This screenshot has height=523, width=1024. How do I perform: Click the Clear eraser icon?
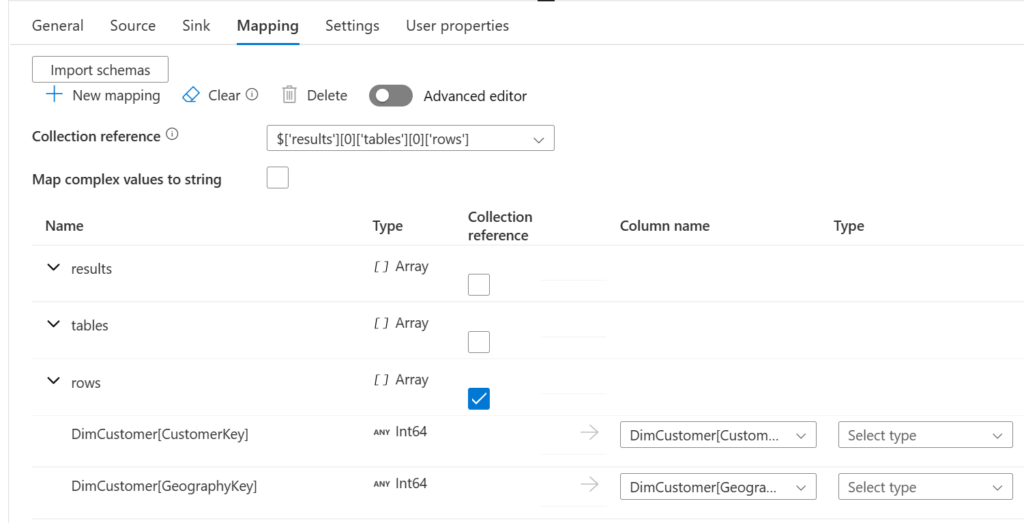(x=191, y=95)
